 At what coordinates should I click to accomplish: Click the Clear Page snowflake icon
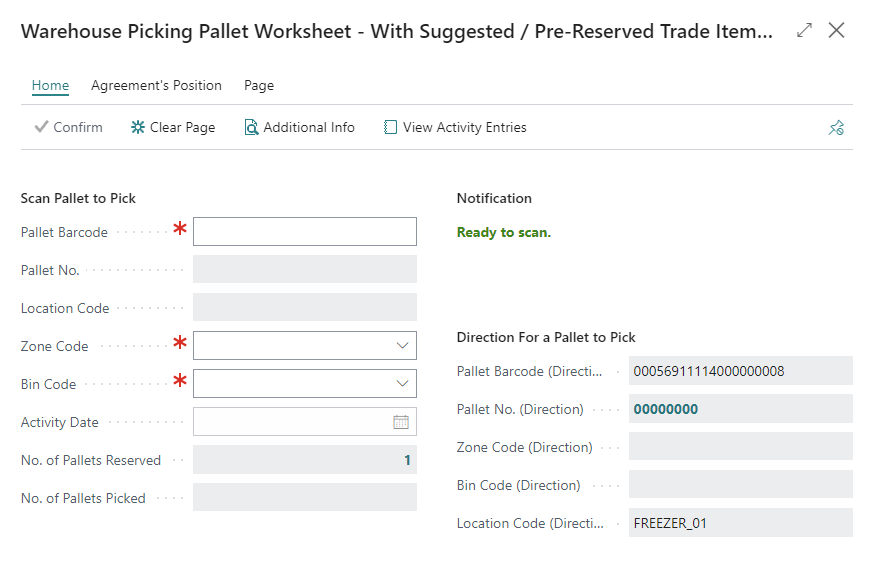tap(138, 128)
